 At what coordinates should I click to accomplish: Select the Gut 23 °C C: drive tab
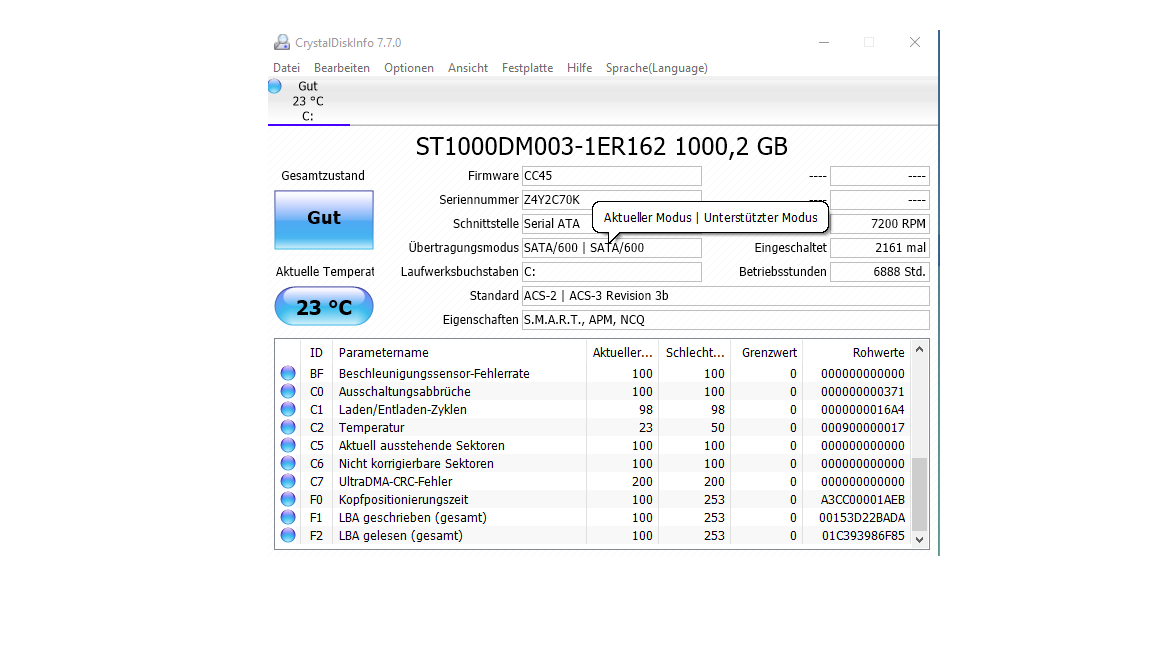click(309, 101)
